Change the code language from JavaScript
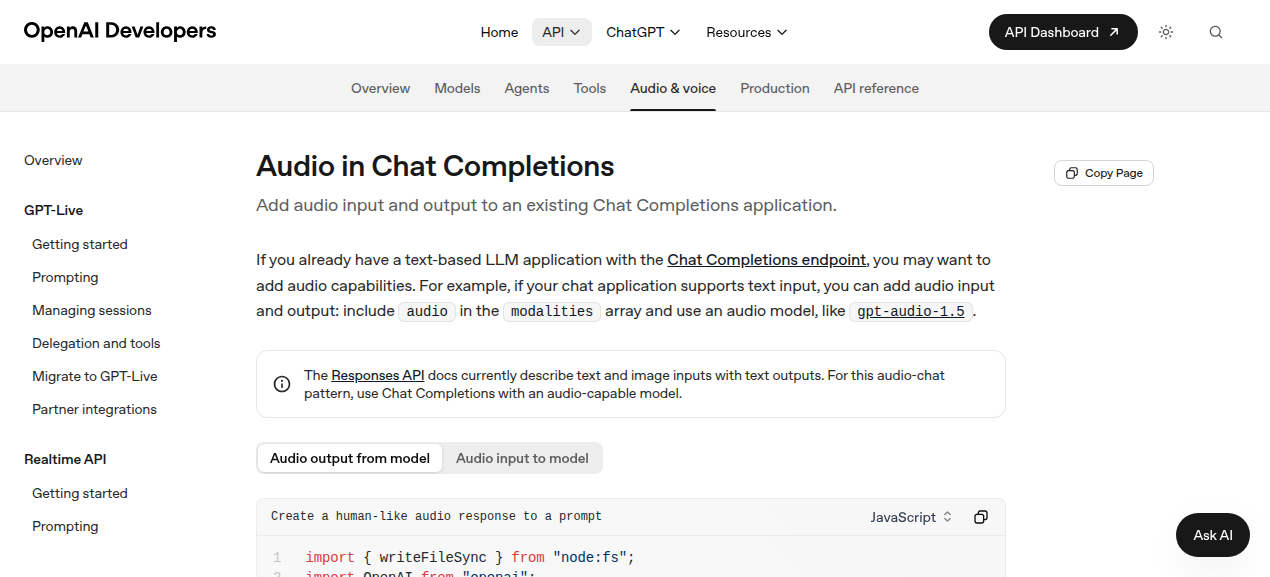The image size is (1270, 577). (x=912, y=517)
